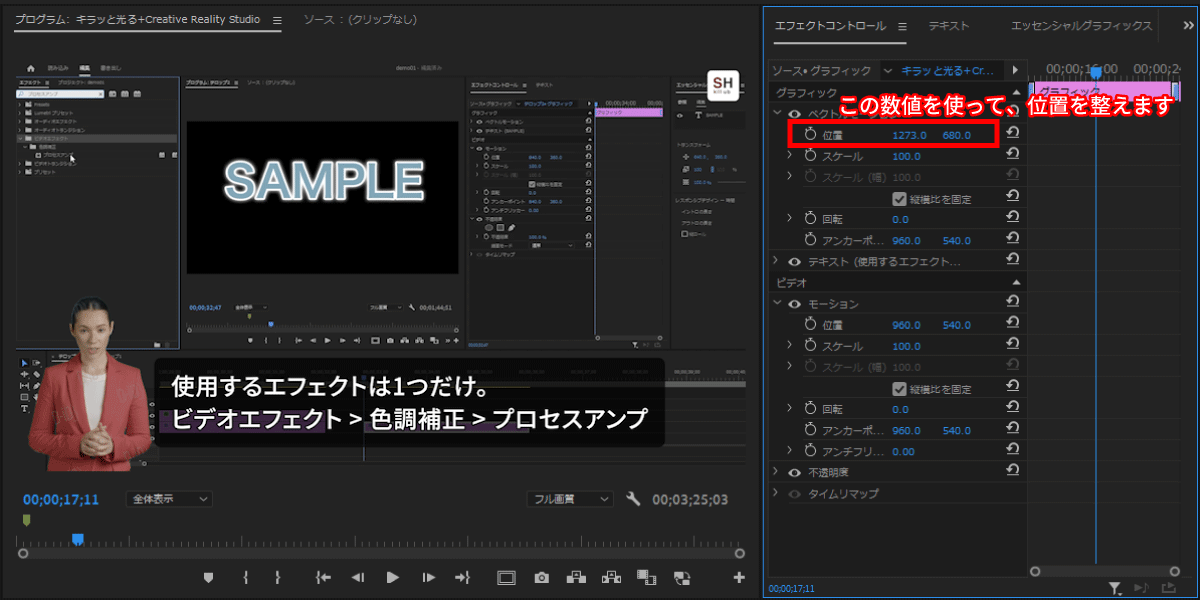This screenshot has height=600, width=1200.
Task: Toggle the タイムリマップ eye
Action: pos(795,493)
